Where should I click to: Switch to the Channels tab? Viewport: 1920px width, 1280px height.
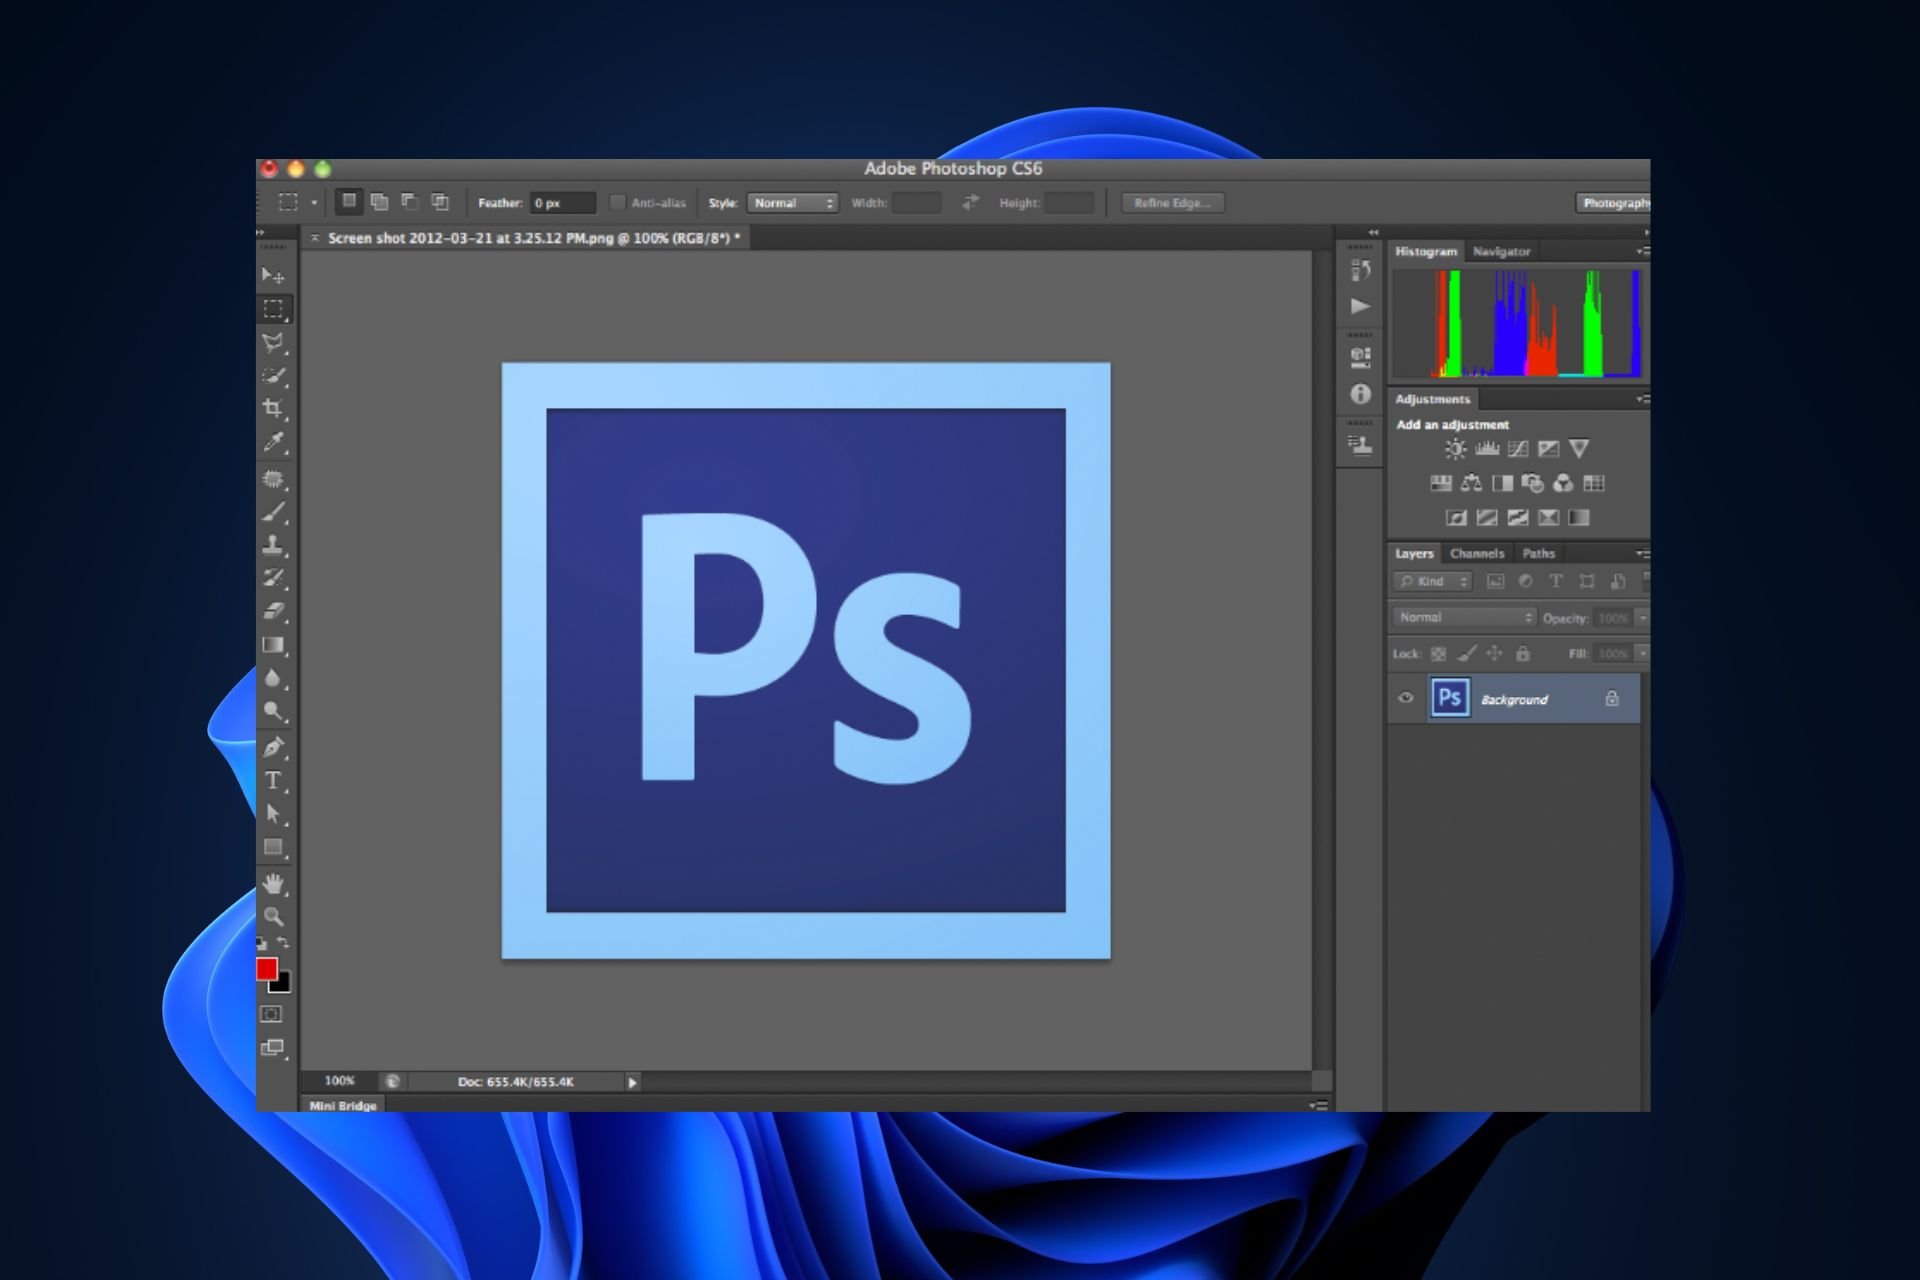tap(1477, 553)
